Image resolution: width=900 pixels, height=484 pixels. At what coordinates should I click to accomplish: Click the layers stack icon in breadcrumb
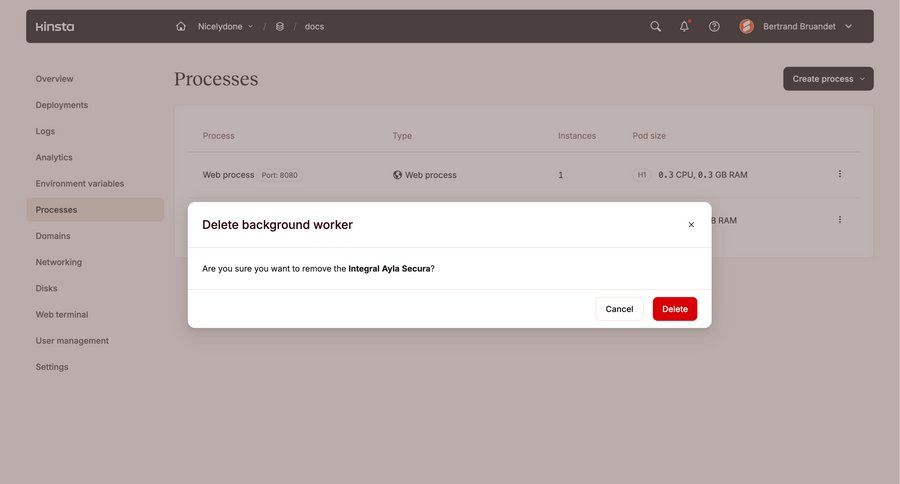click(280, 26)
